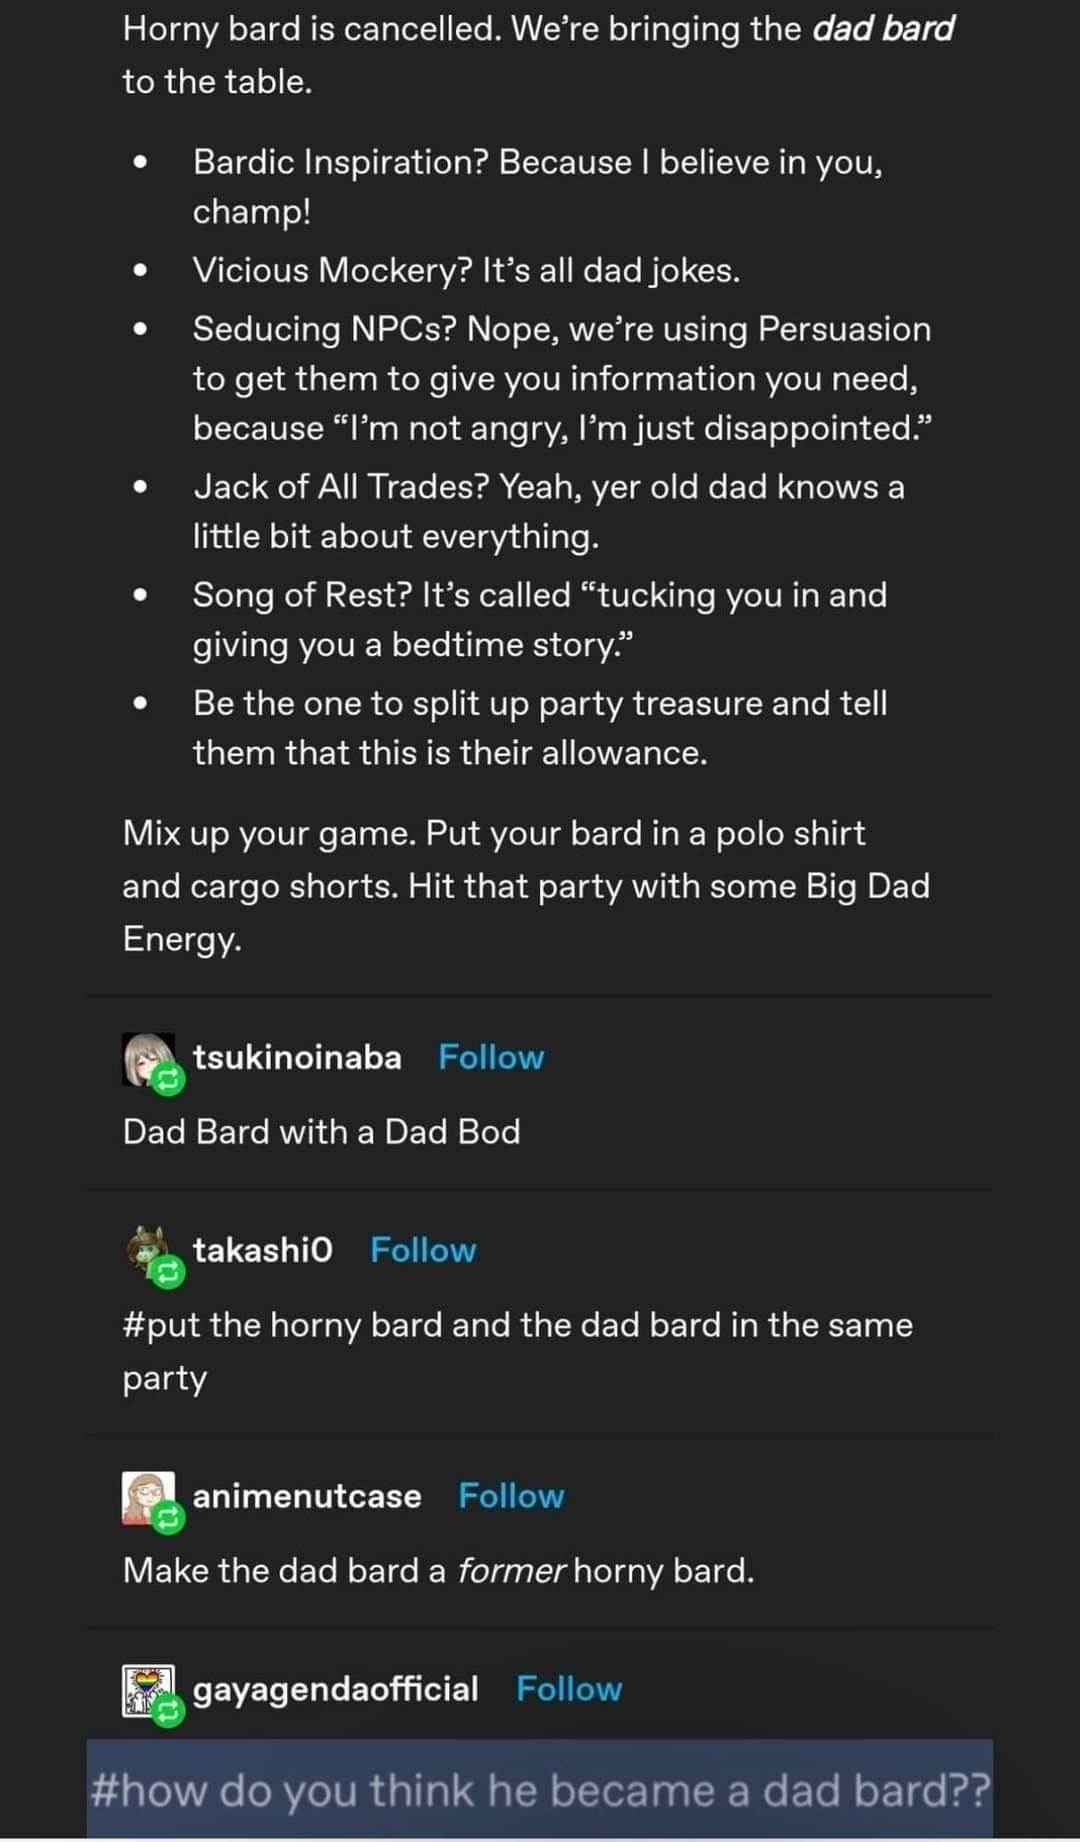1080x1842 pixels.
Task: Click the reblog icon on animenutcase's avatar
Action: 168,1518
